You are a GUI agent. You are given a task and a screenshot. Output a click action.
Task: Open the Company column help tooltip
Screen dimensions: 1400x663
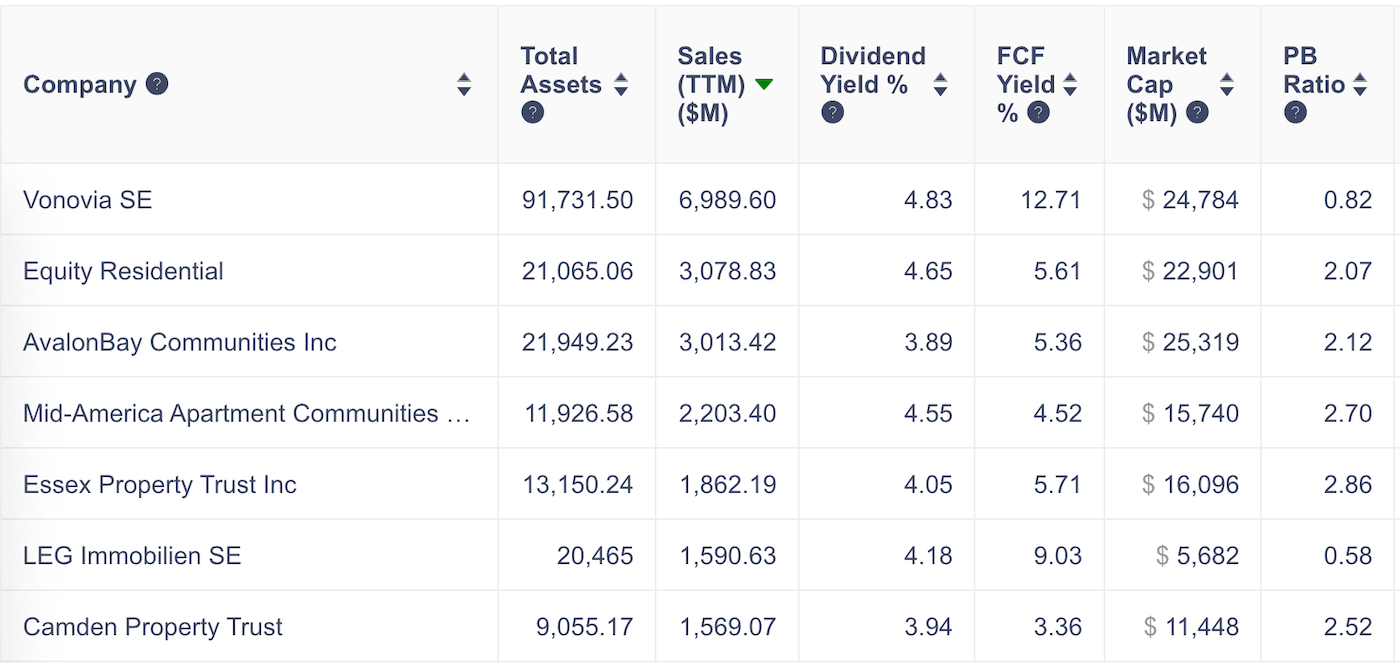click(156, 85)
